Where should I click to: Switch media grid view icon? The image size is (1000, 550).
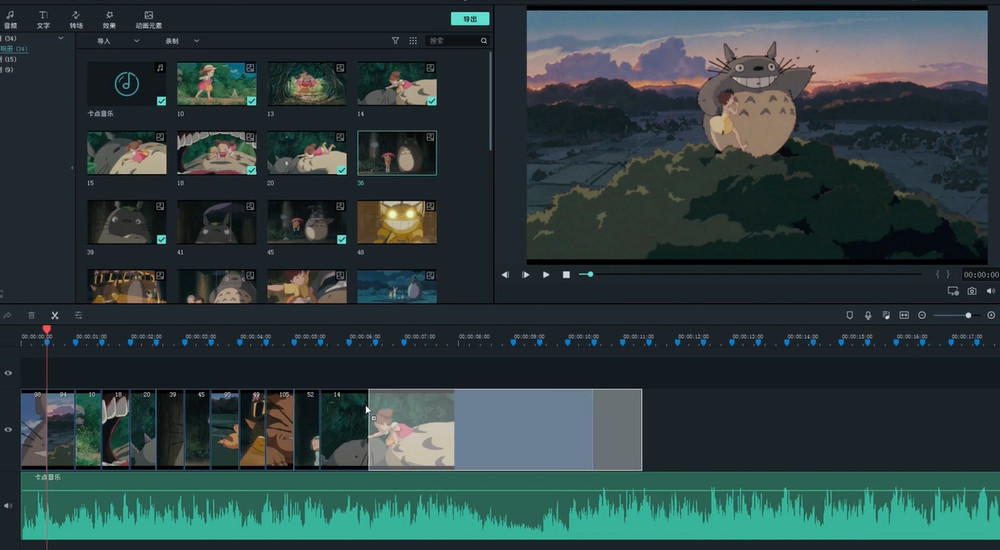coord(413,41)
